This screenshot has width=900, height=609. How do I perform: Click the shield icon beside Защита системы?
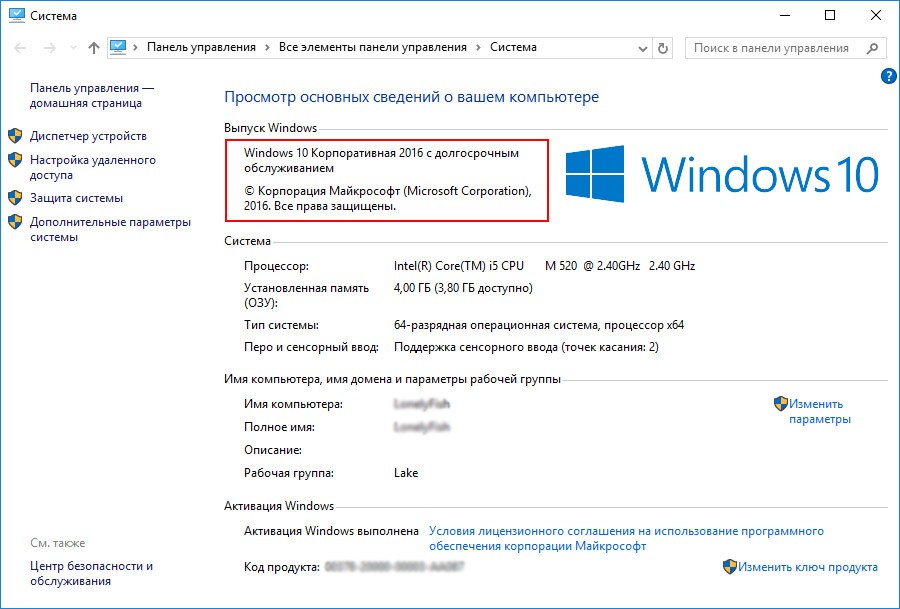(15, 198)
